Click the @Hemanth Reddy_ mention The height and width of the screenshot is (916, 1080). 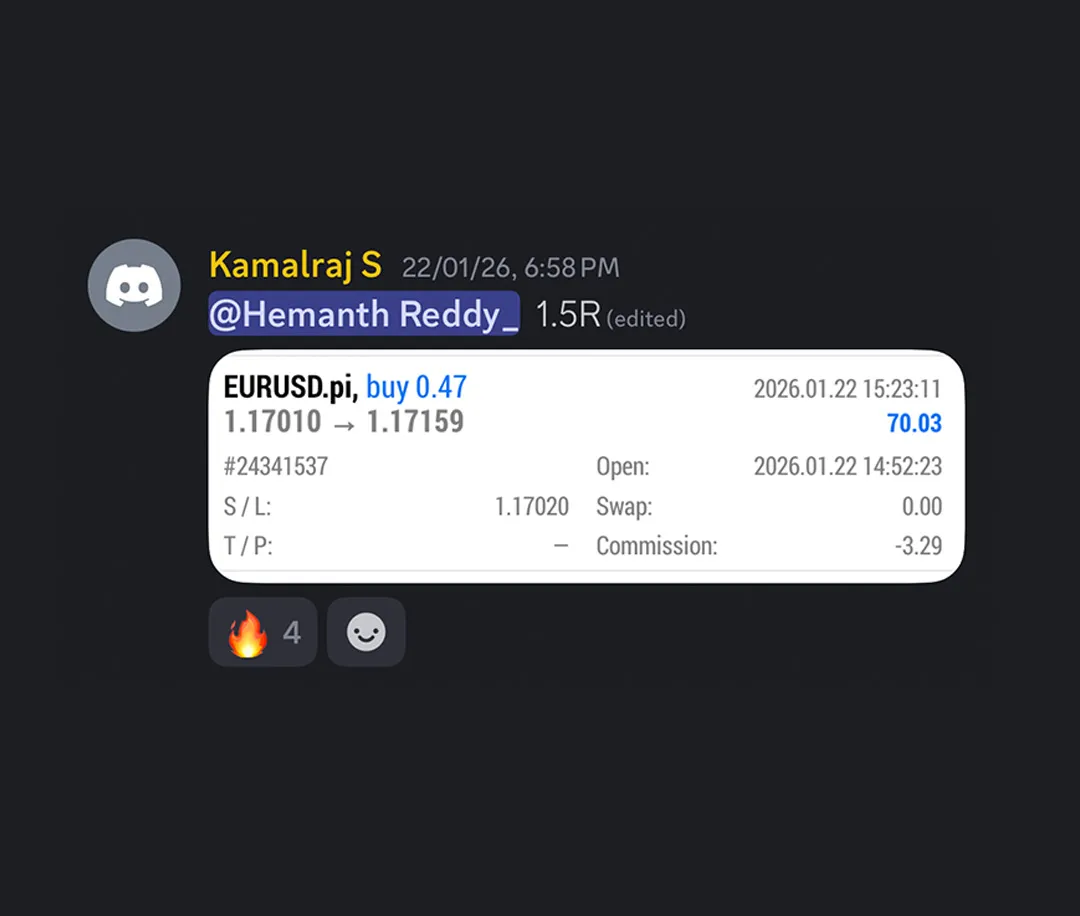[364, 313]
